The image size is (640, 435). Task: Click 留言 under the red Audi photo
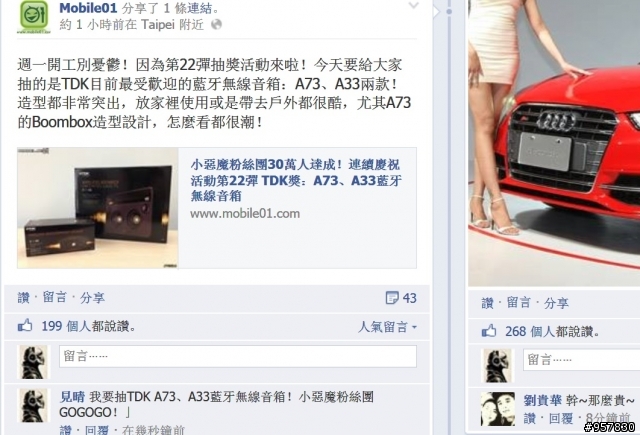[x=518, y=303]
